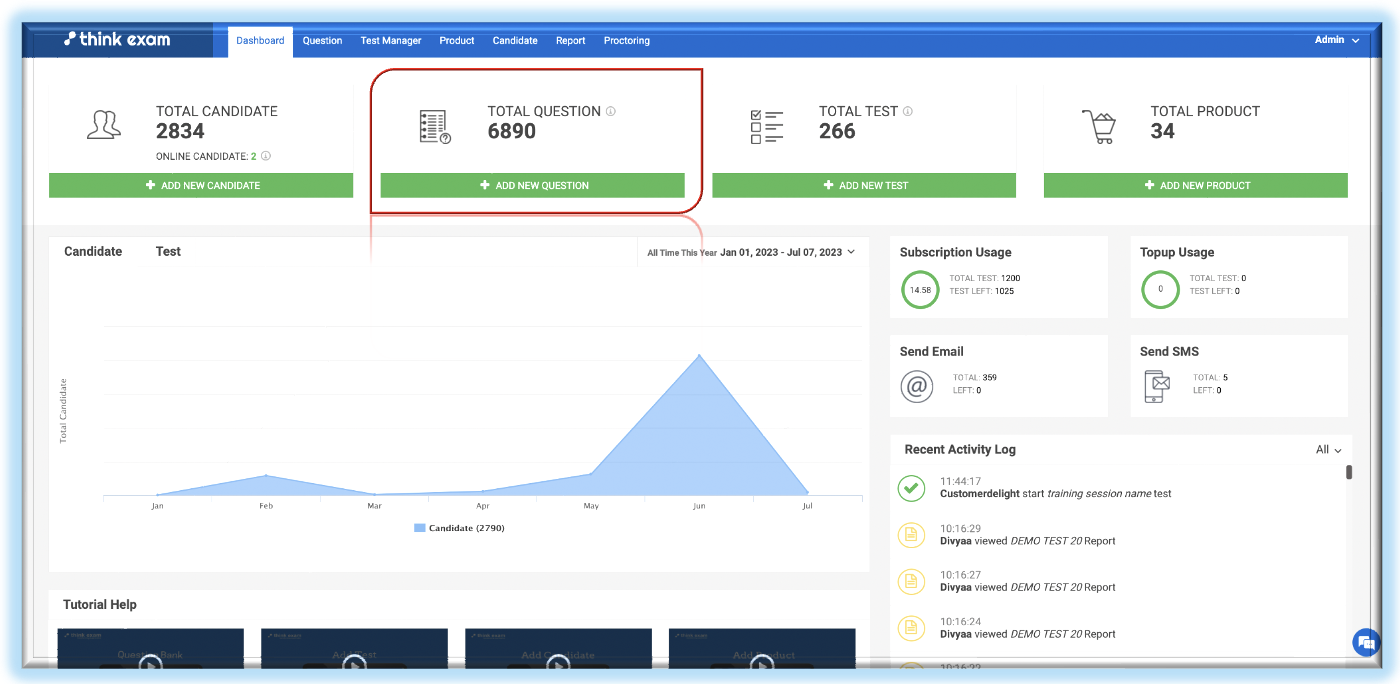Click the Total Candidate people icon
Screen dimensions: 1400x684
click(104, 125)
